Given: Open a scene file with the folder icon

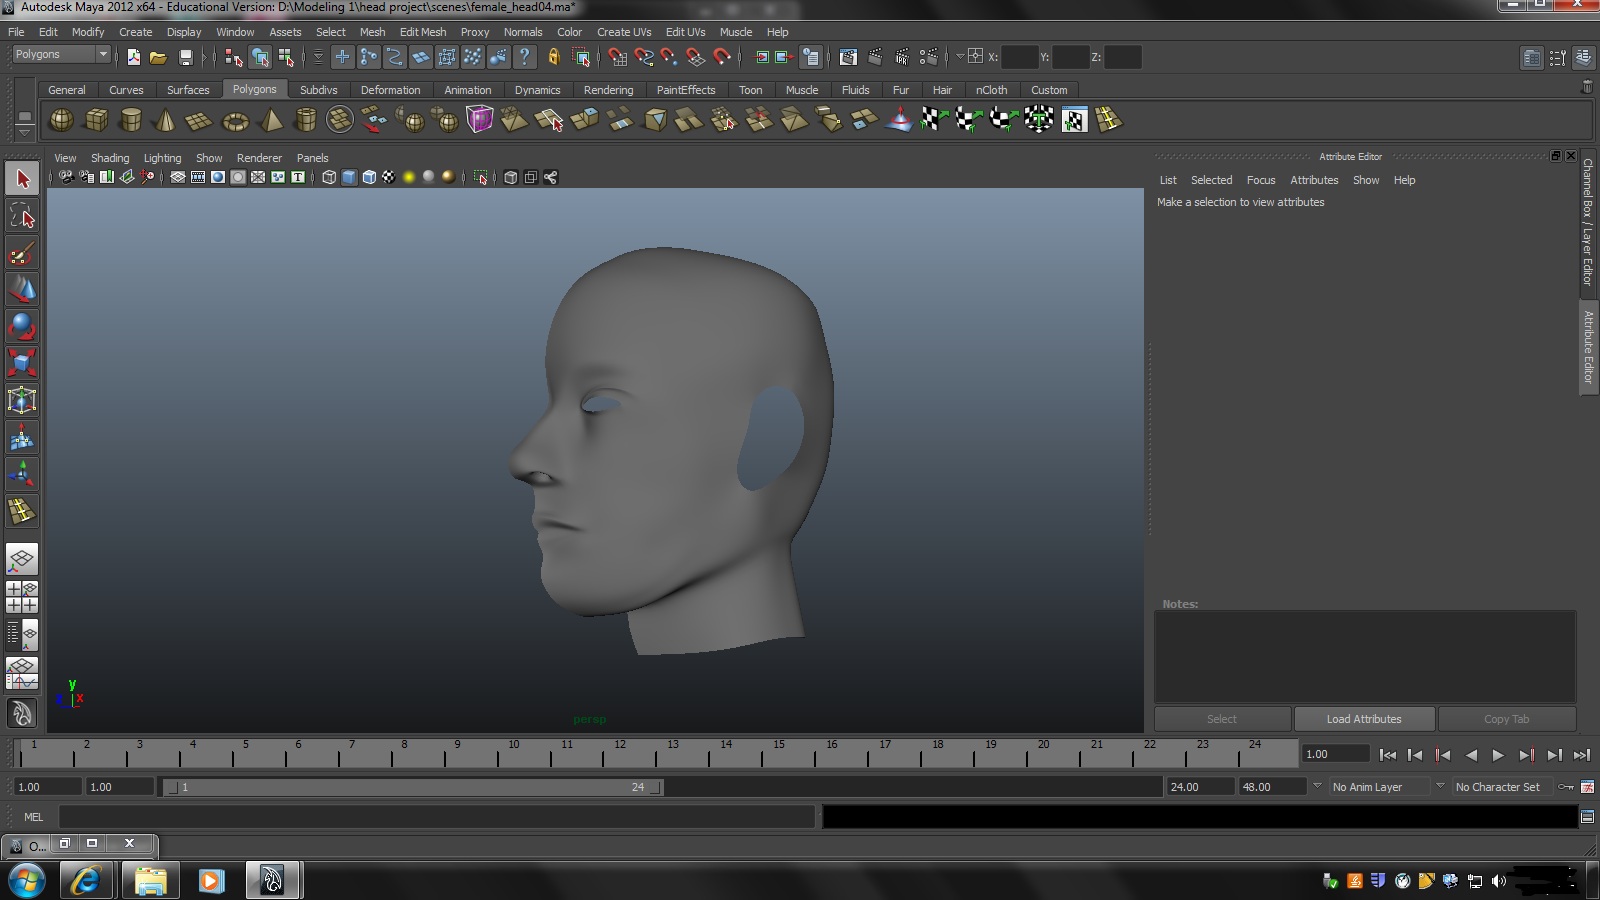Looking at the screenshot, I should [158, 57].
